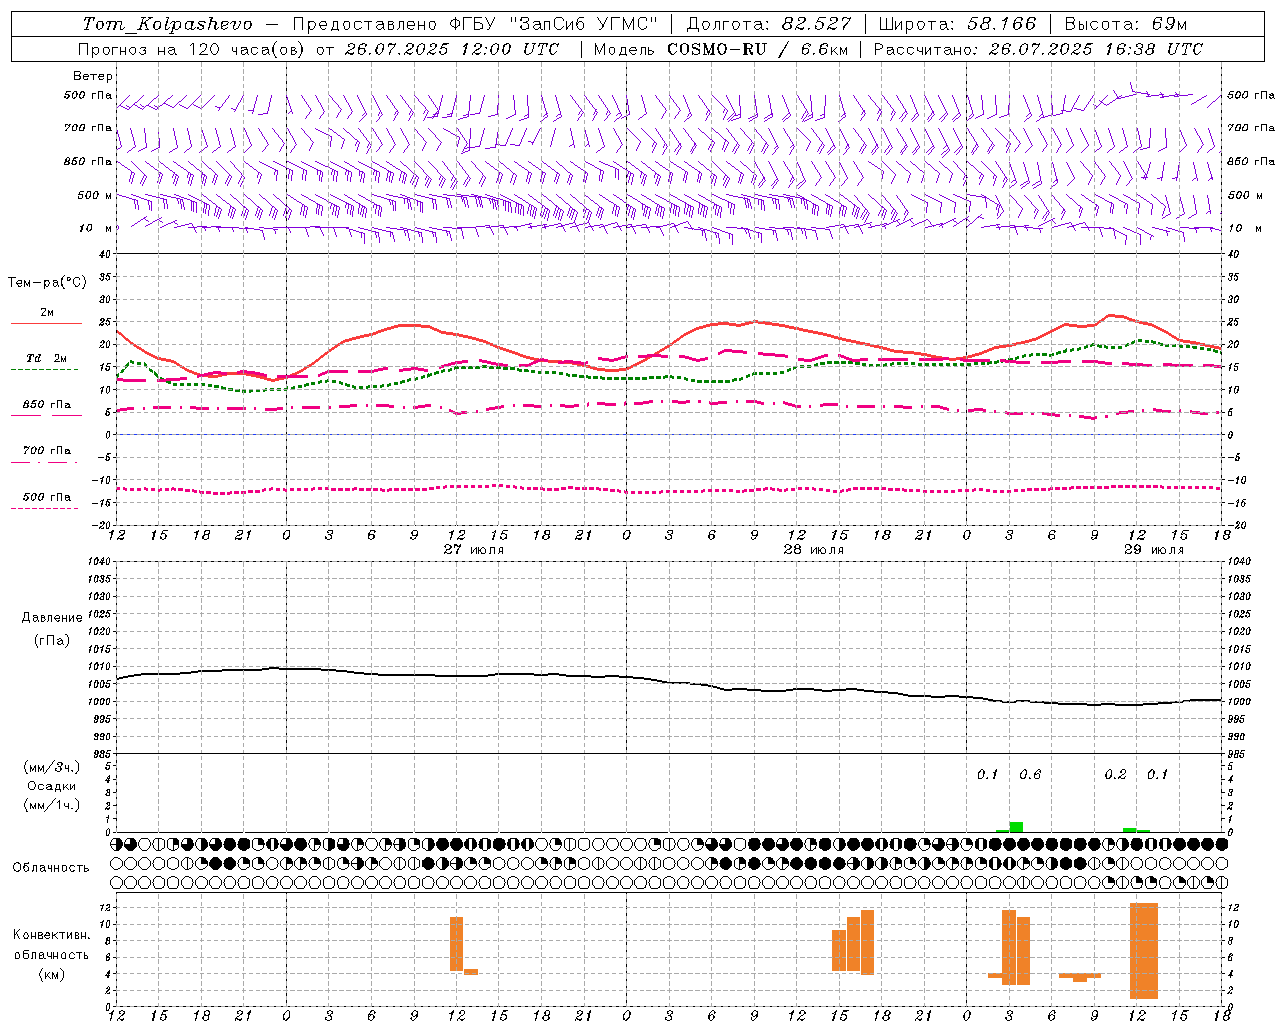Click the '0.6' precipitation amount value
Viewport: 1280px width, 1024px height.
pos(1030,775)
